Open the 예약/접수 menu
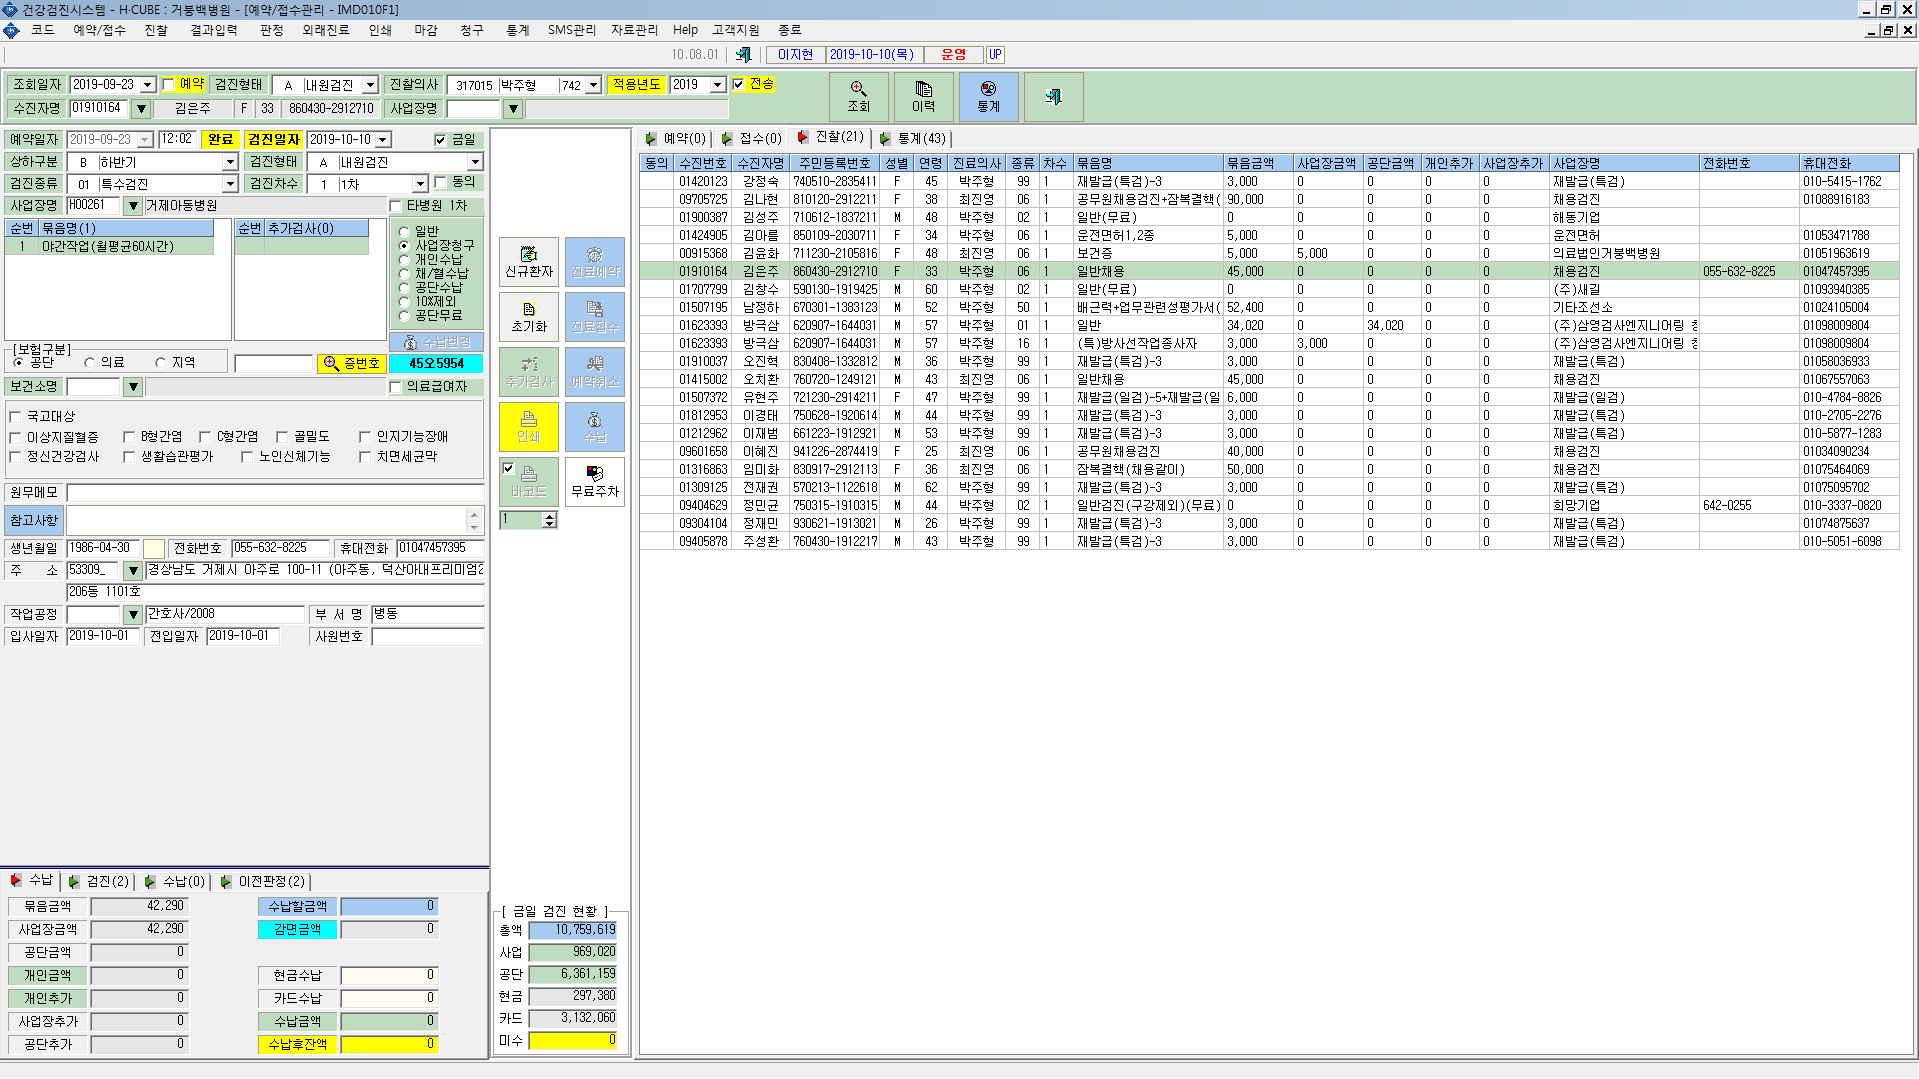The height and width of the screenshot is (1079, 1919). (x=99, y=30)
